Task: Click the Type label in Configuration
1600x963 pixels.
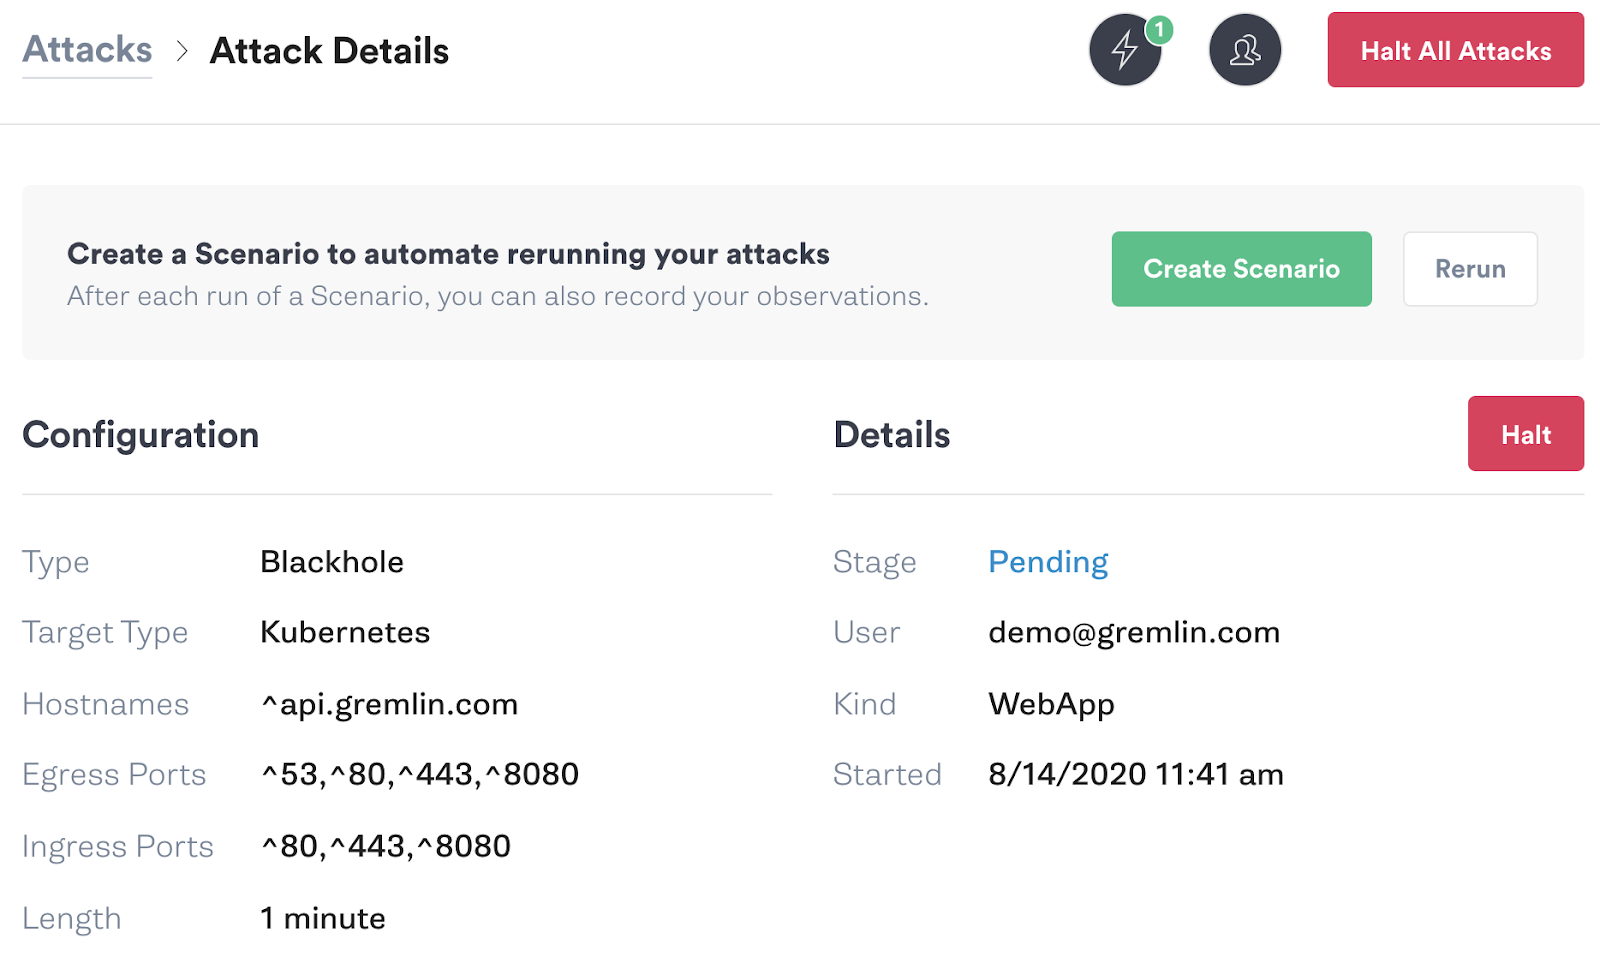Action: [56, 562]
